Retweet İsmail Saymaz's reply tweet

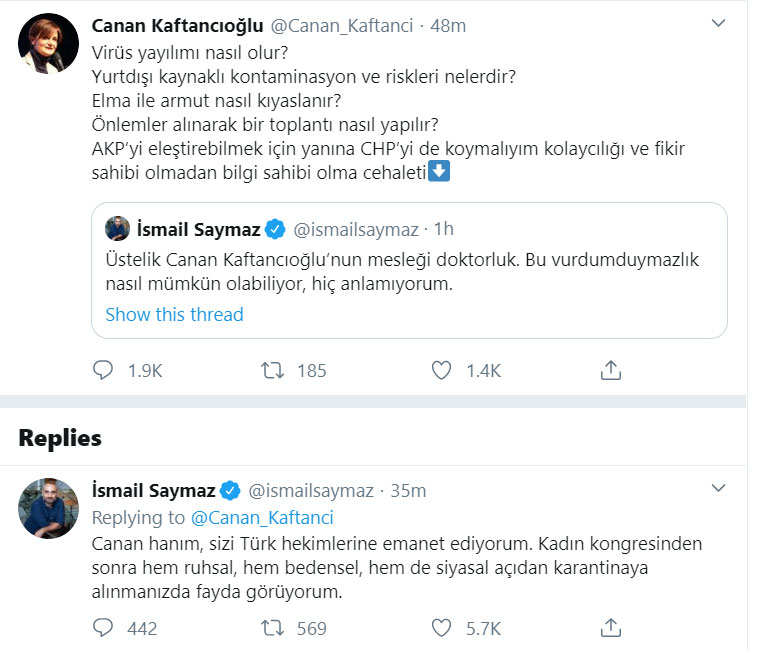pos(272,628)
